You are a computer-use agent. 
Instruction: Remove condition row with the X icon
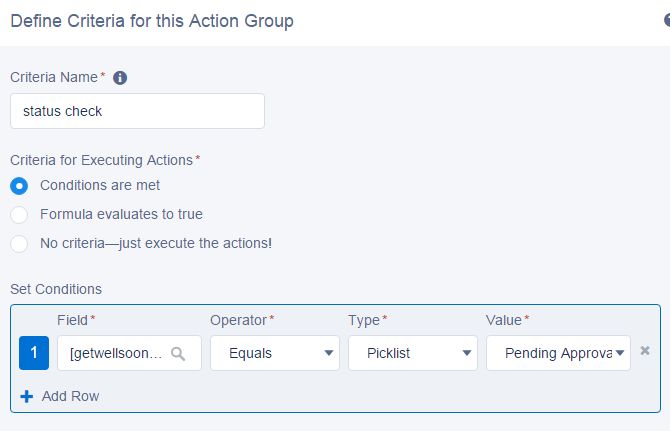click(x=645, y=351)
